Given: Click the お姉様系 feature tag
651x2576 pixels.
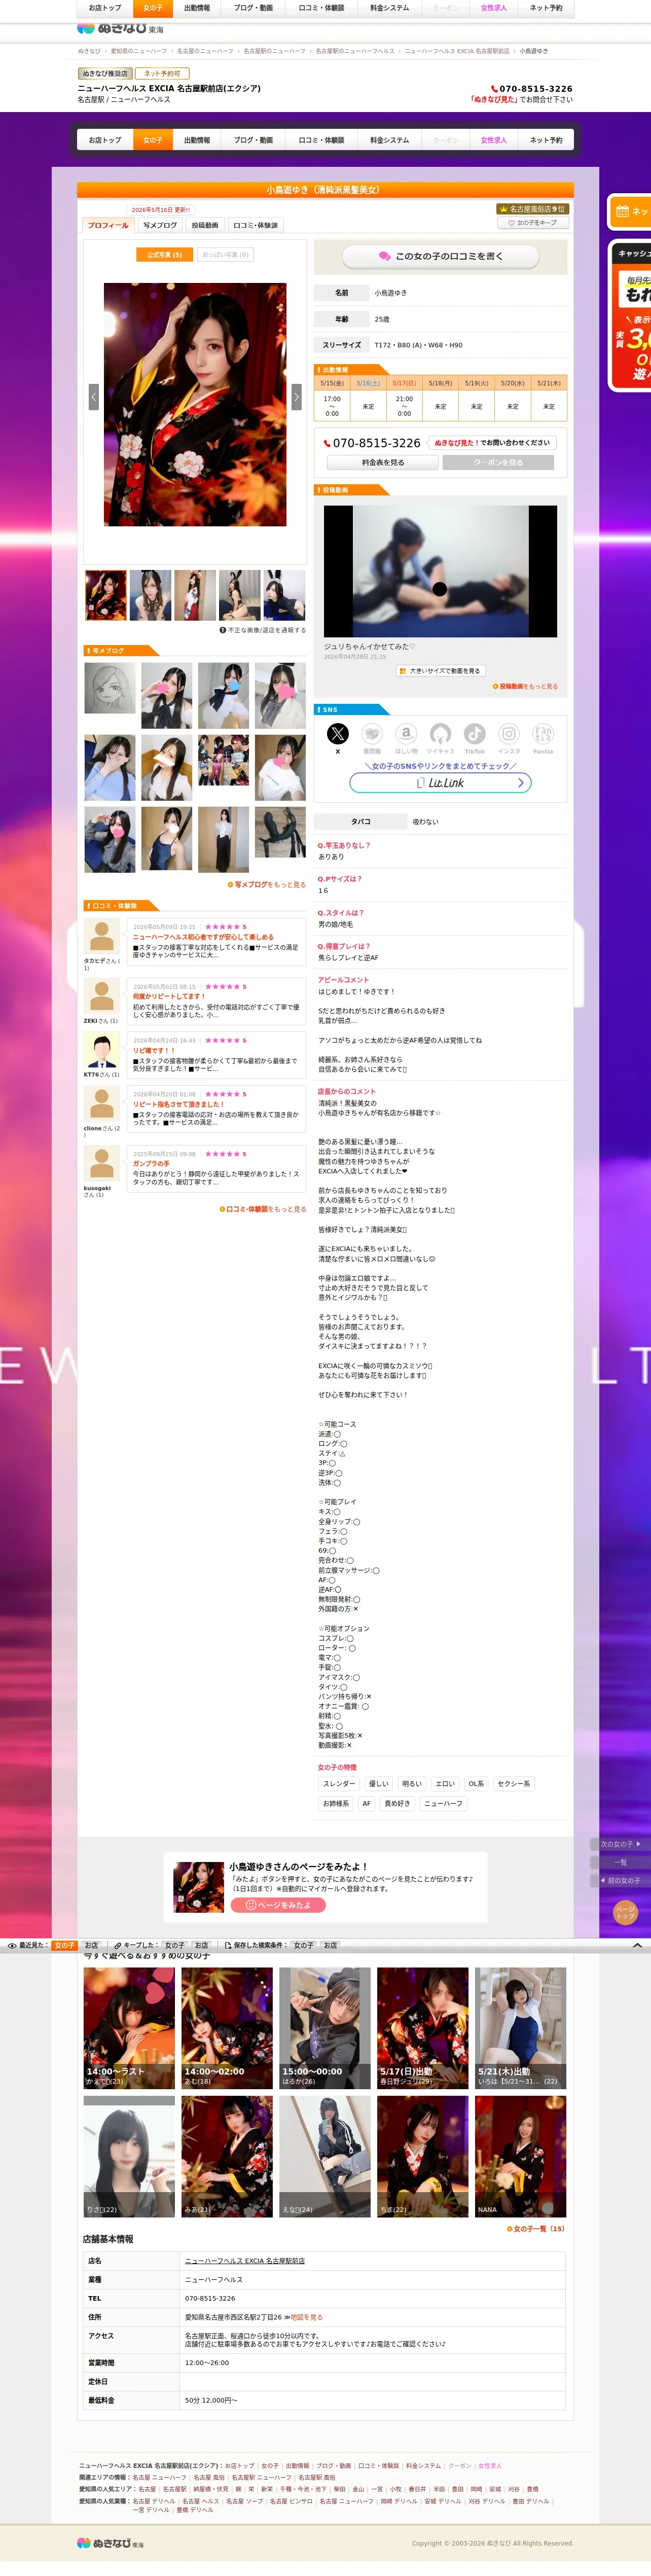Looking at the screenshot, I should [x=336, y=1804].
